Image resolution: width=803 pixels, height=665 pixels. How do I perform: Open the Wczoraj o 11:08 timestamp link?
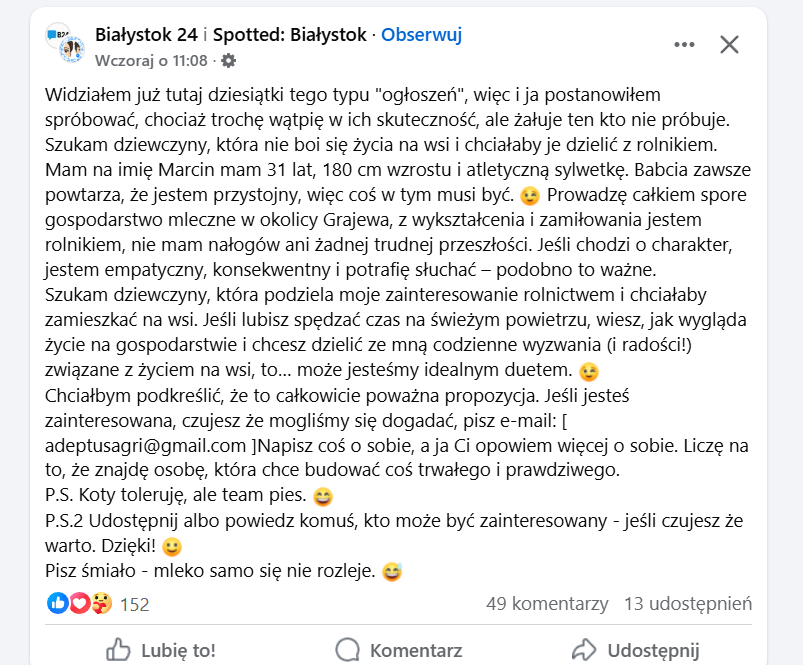[151, 60]
